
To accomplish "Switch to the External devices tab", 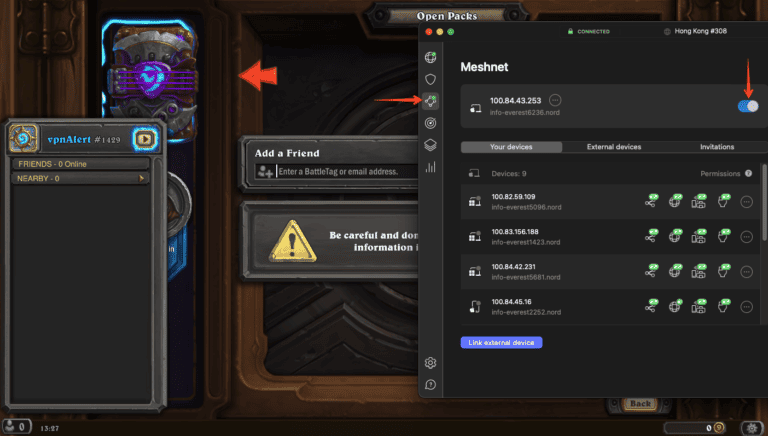I will tap(614, 146).
